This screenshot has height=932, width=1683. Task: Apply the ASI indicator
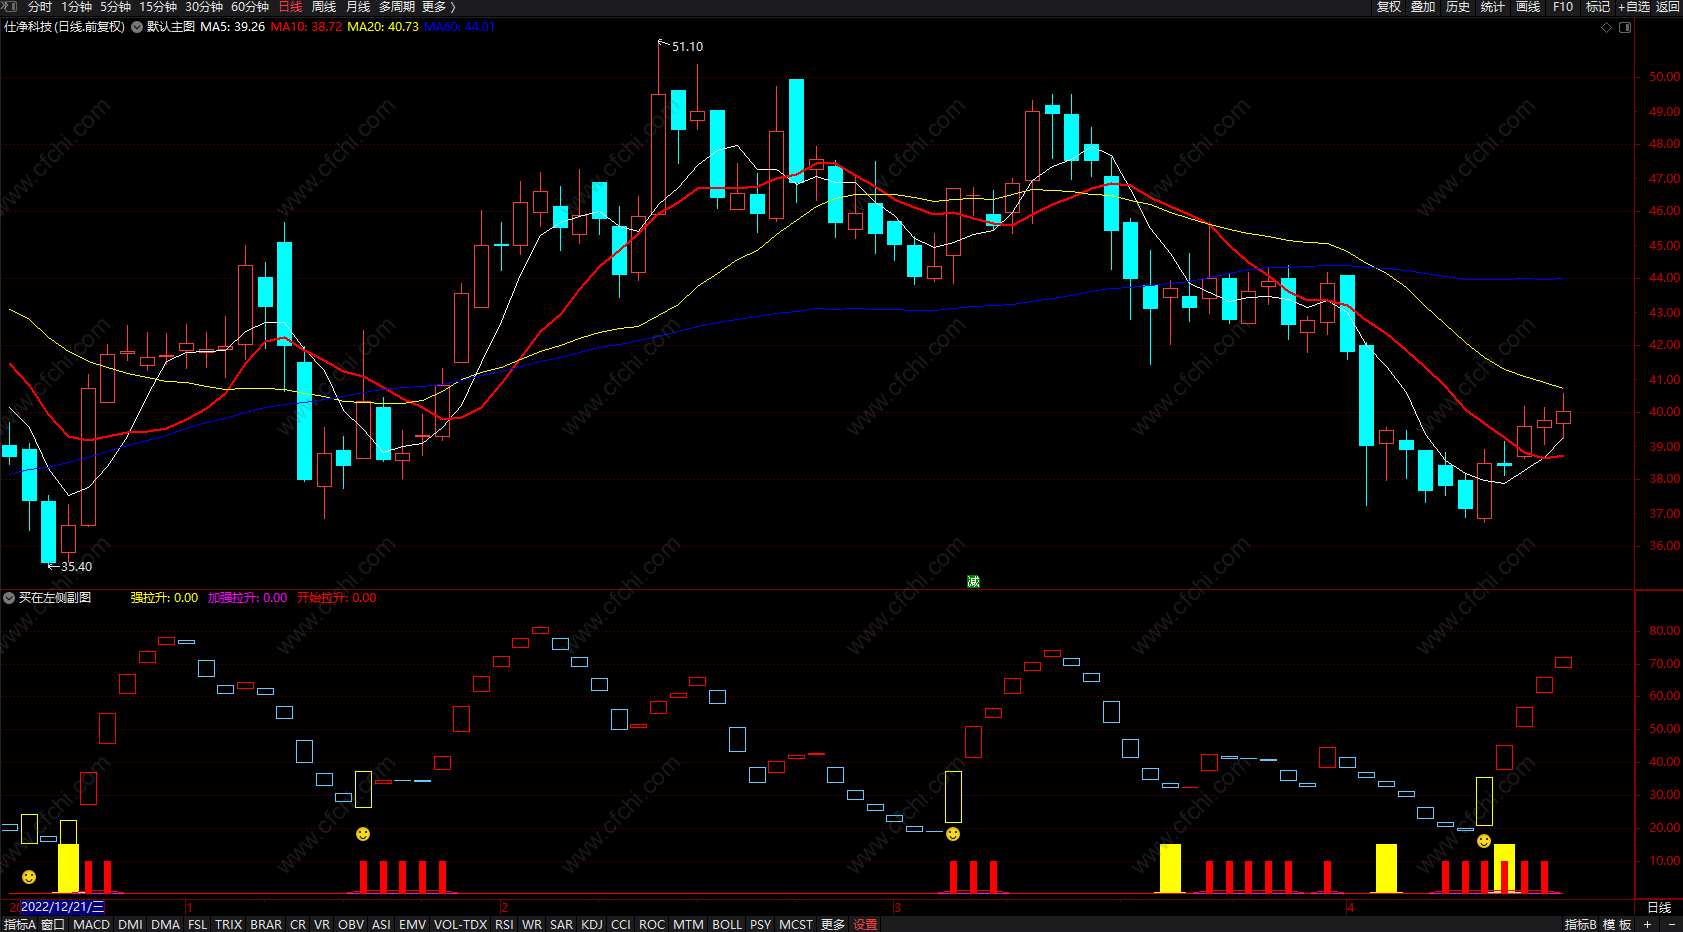pyautogui.click(x=381, y=925)
